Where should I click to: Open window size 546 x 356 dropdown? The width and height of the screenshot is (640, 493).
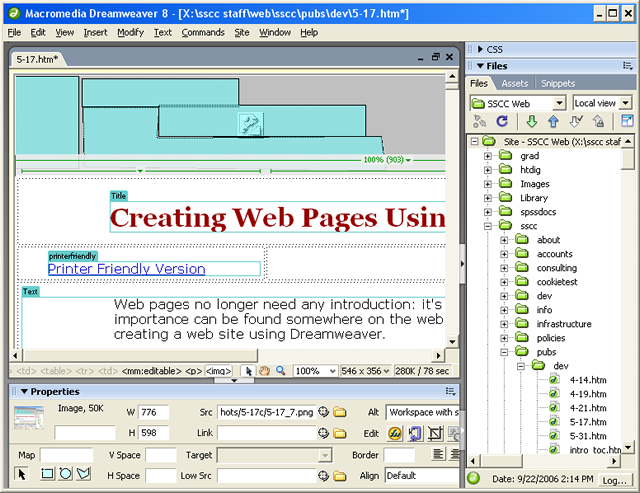click(x=386, y=371)
